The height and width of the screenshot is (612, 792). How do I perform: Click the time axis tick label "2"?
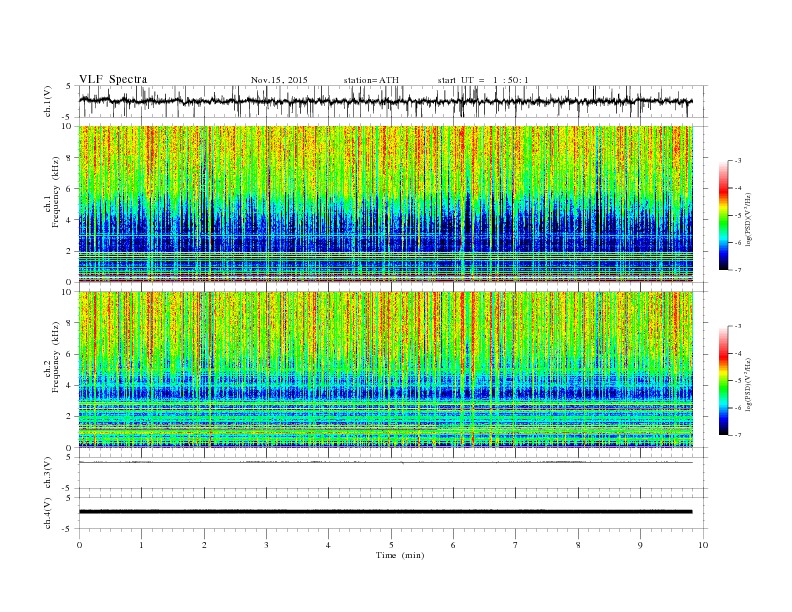tap(204, 545)
